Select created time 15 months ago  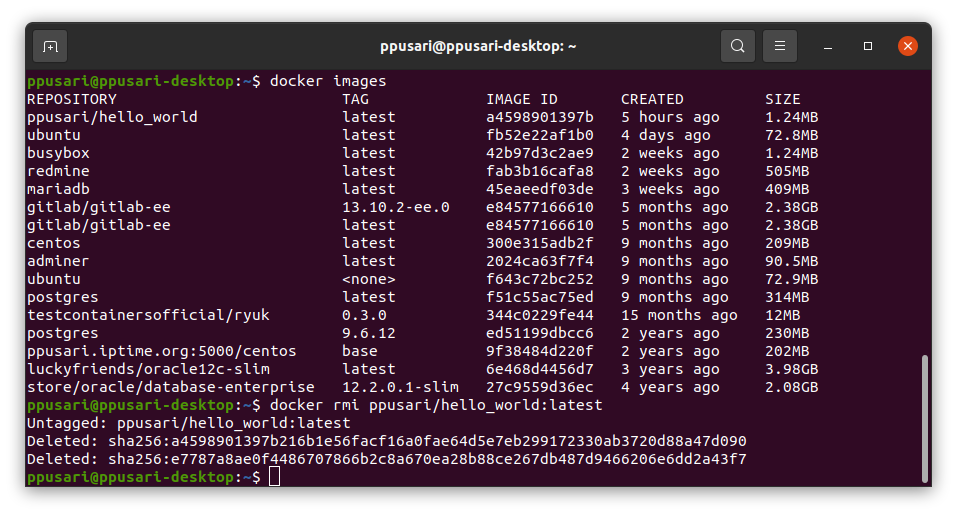(x=679, y=315)
